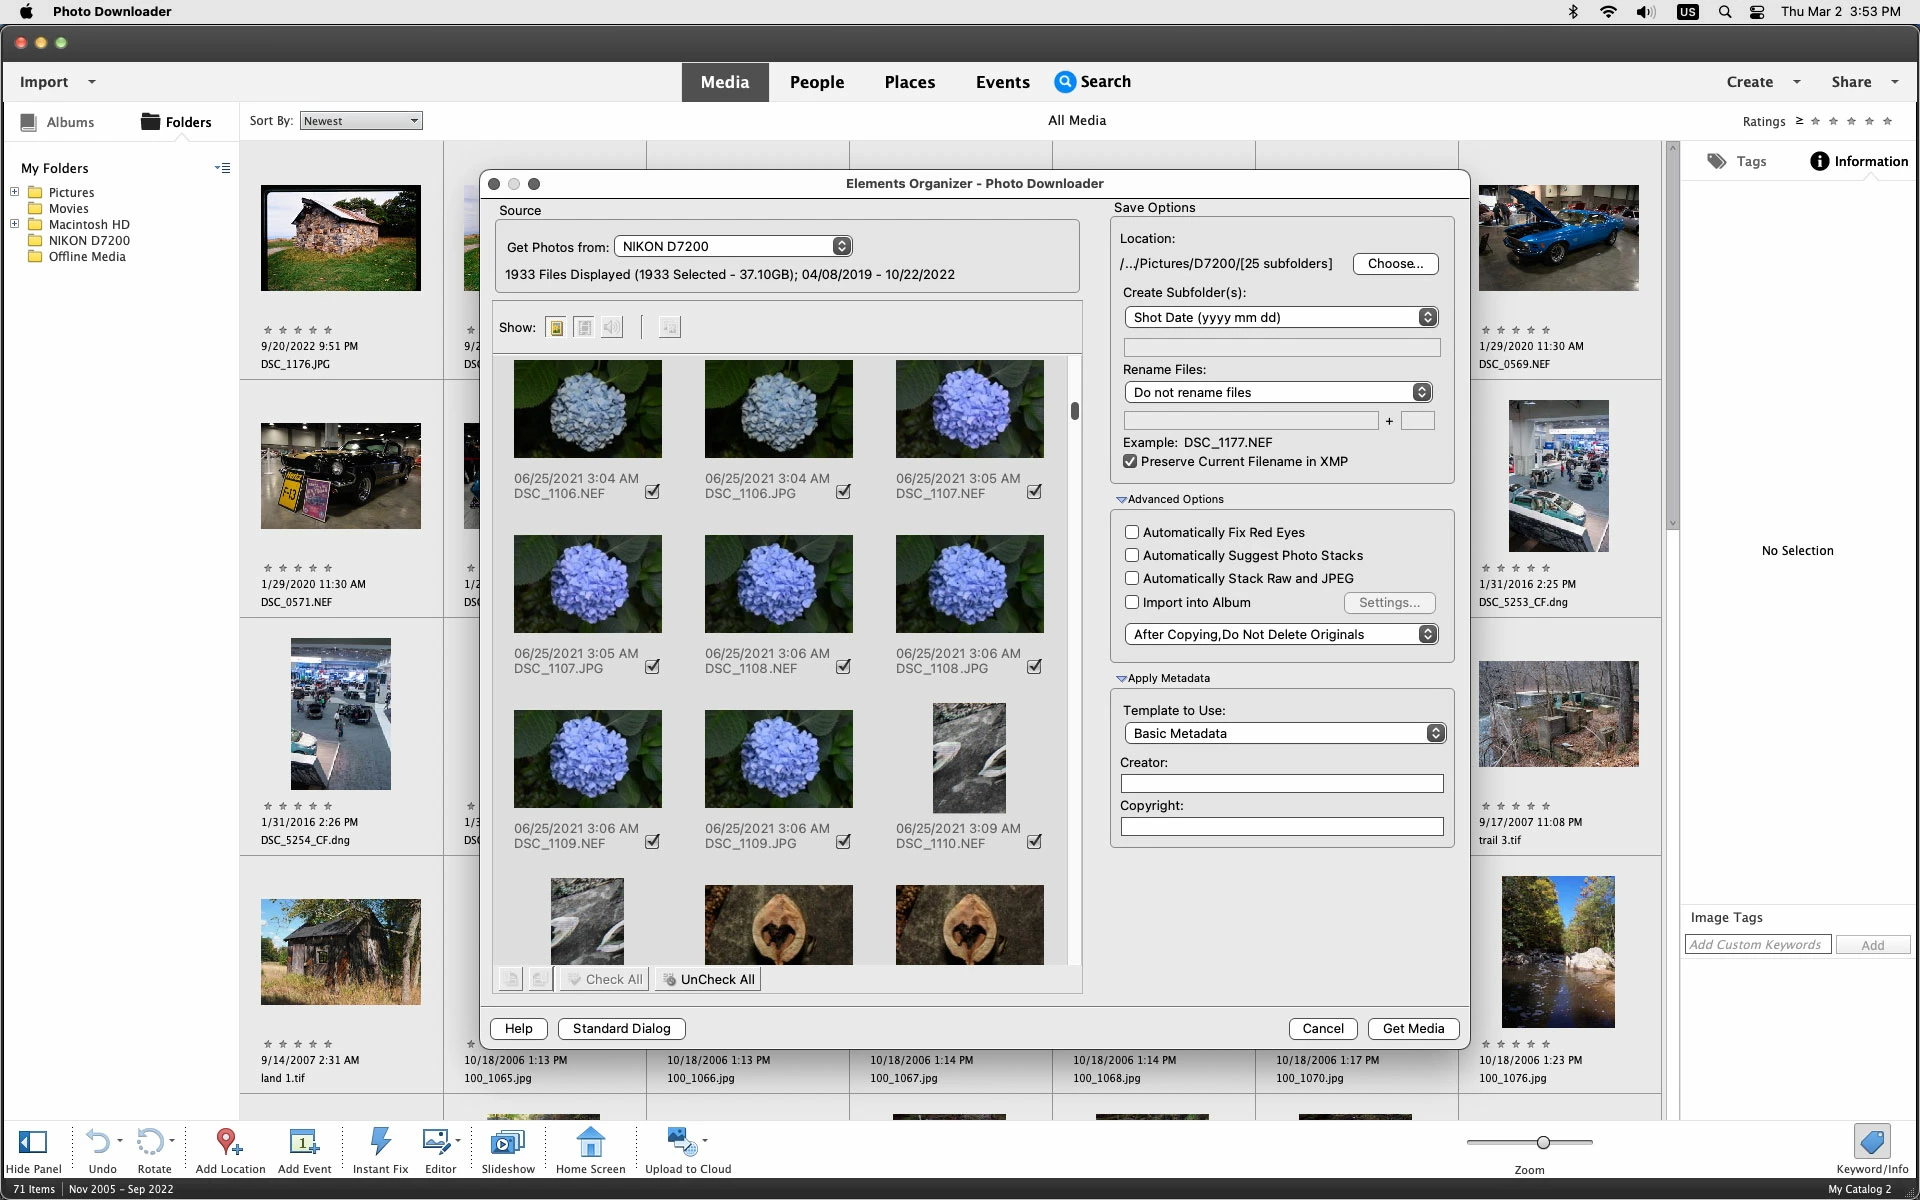Toggle Show Images filter icon
Image resolution: width=1920 pixels, height=1200 pixels.
(x=556, y=327)
